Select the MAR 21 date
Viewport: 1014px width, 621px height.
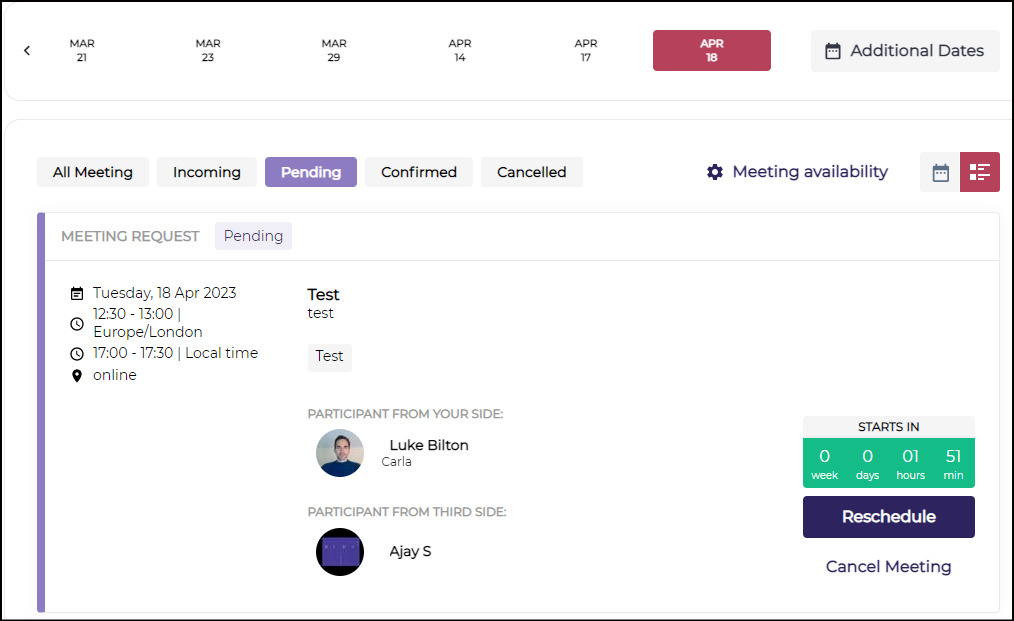[82, 51]
